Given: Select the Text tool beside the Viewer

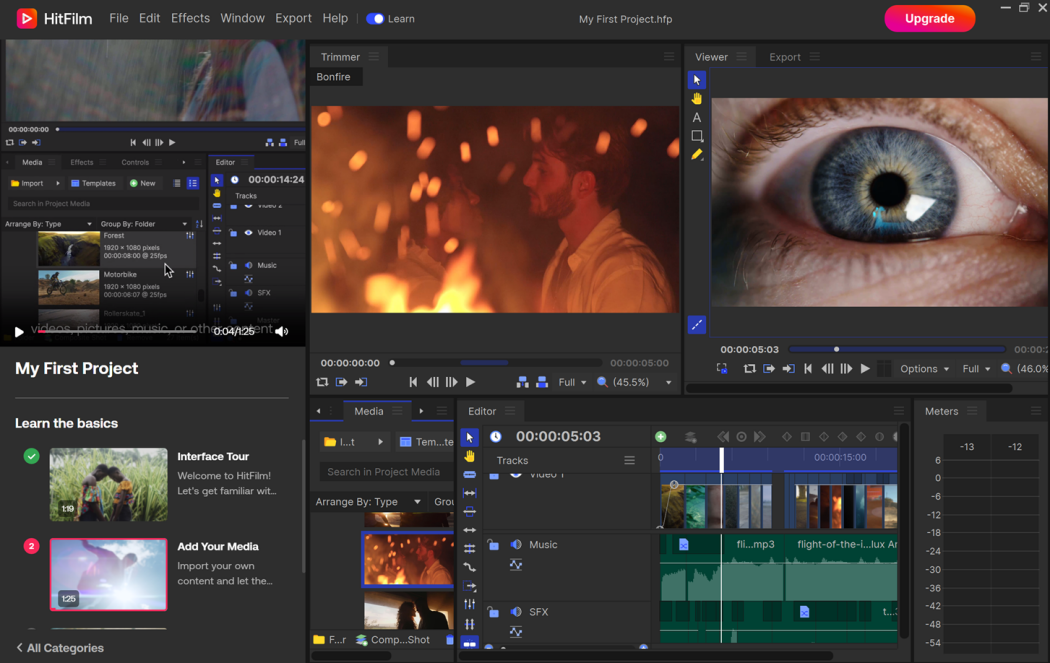Looking at the screenshot, I should tap(696, 117).
